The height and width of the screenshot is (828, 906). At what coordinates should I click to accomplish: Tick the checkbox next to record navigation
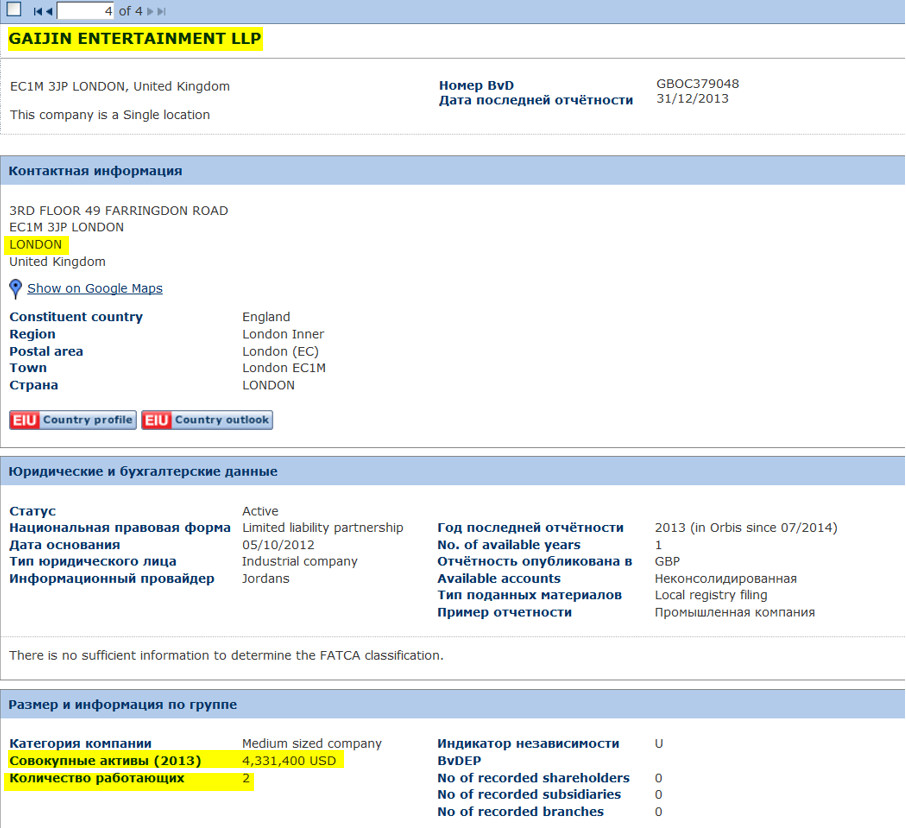tap(13, 9)
